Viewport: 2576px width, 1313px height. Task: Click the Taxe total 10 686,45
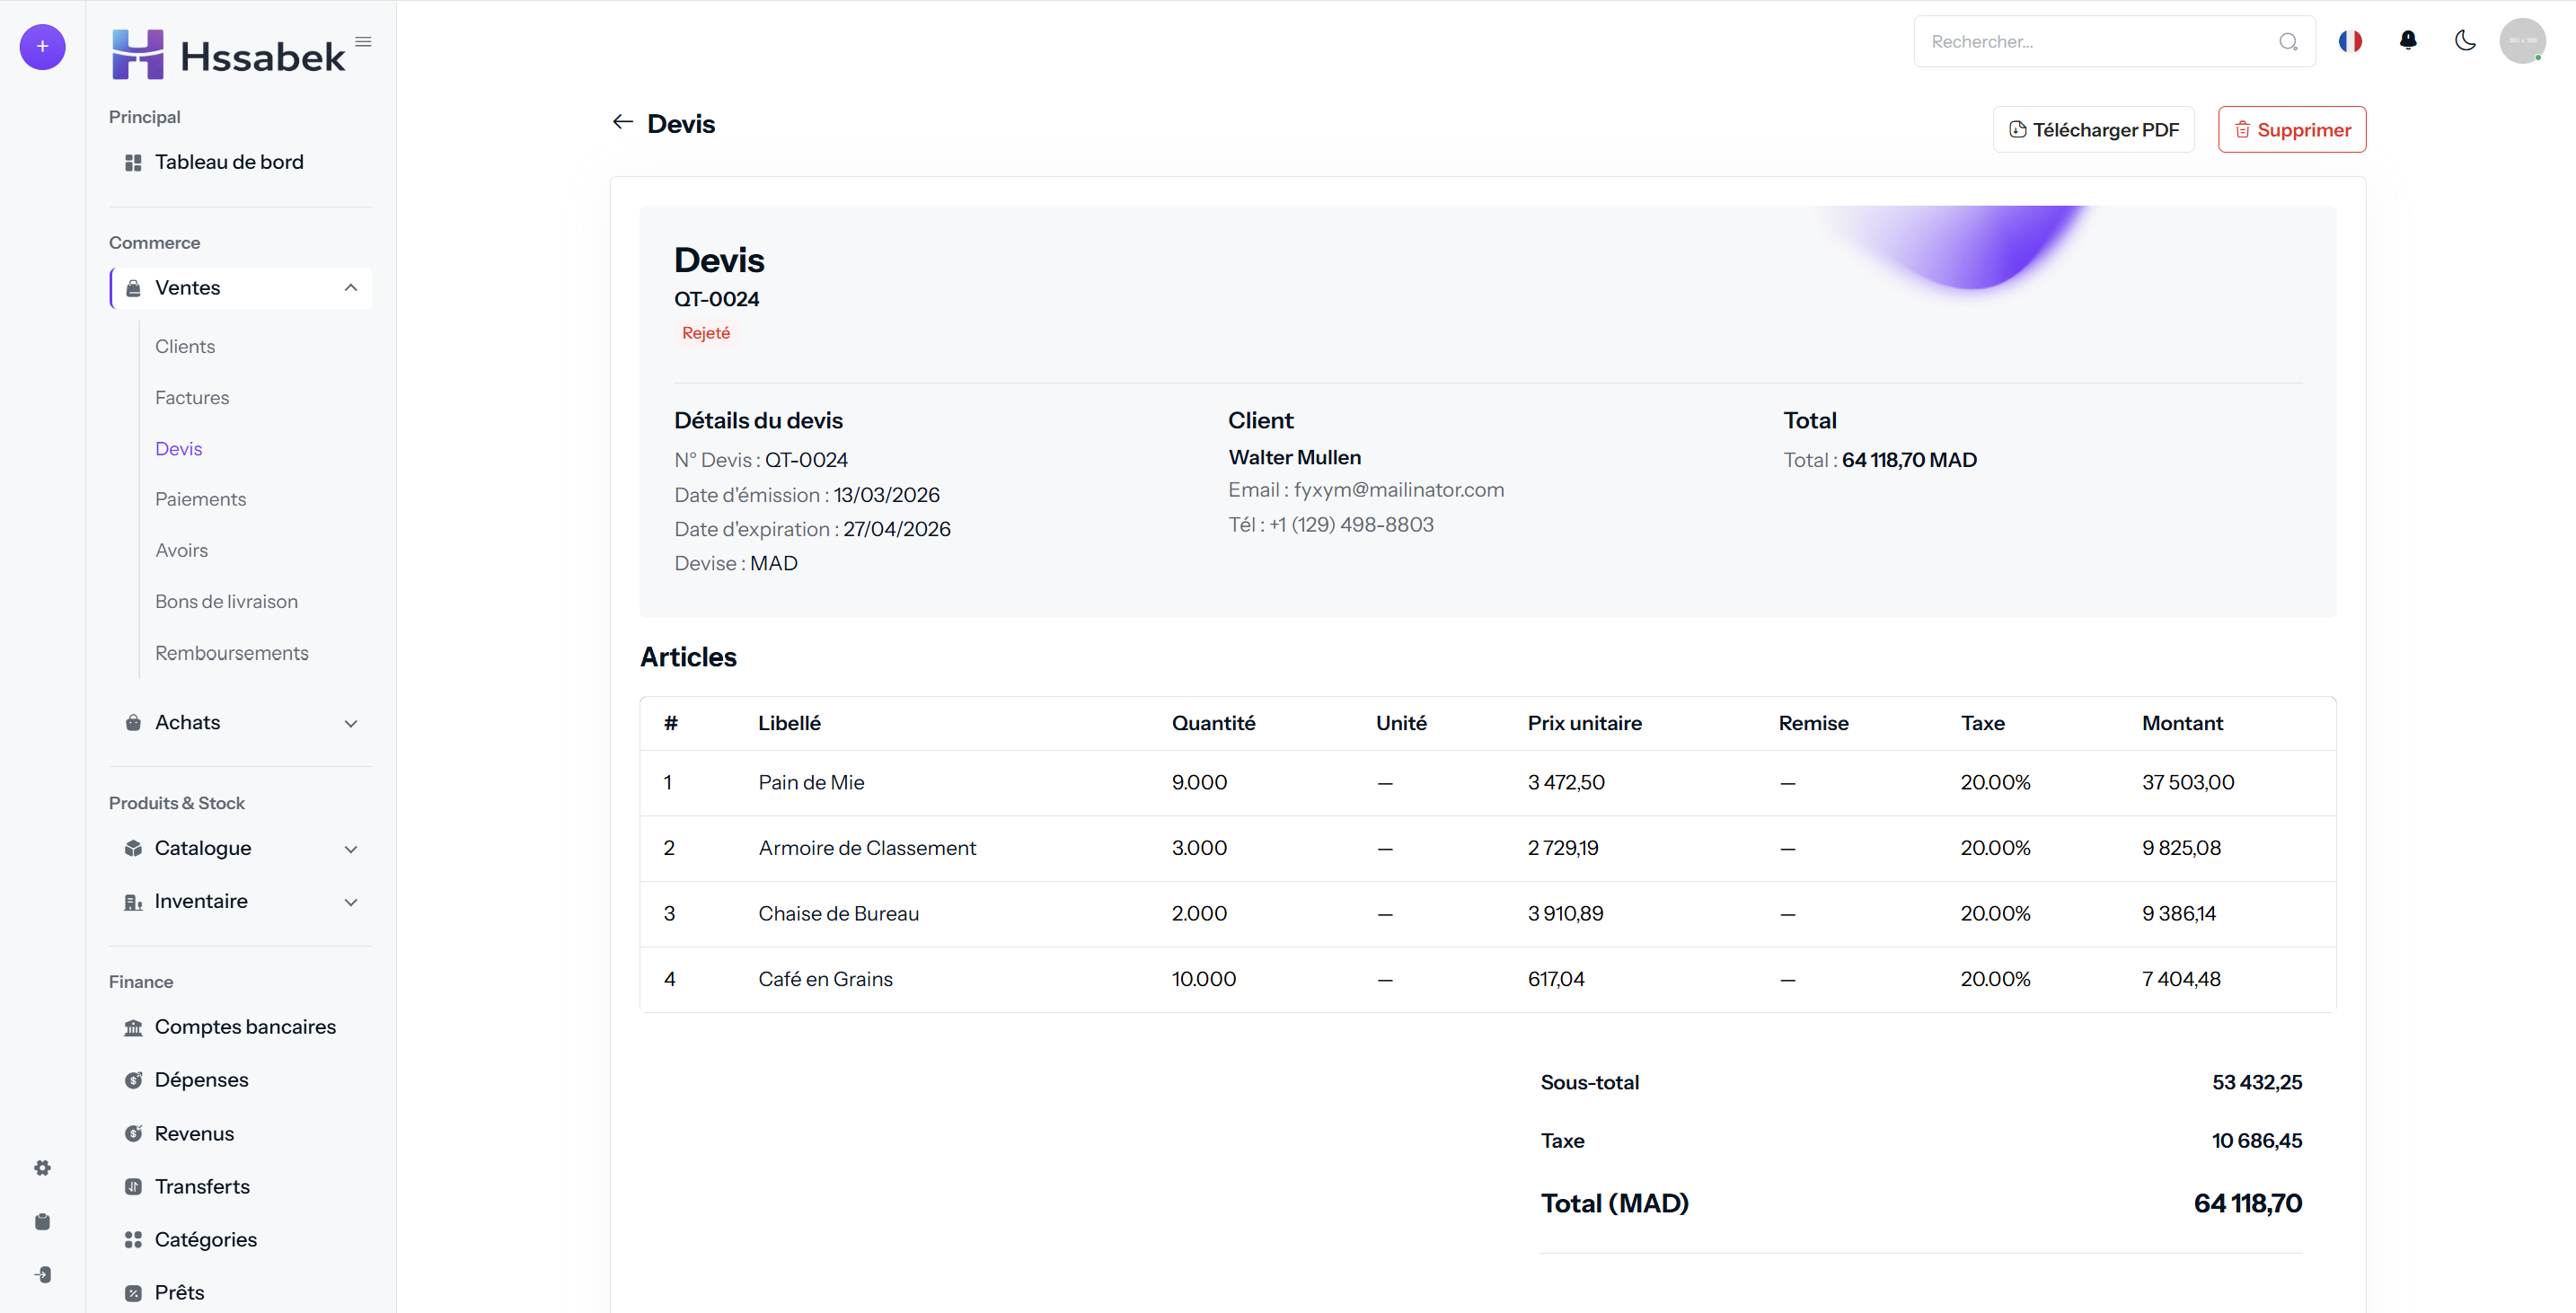click(x=2256, y=1141)
